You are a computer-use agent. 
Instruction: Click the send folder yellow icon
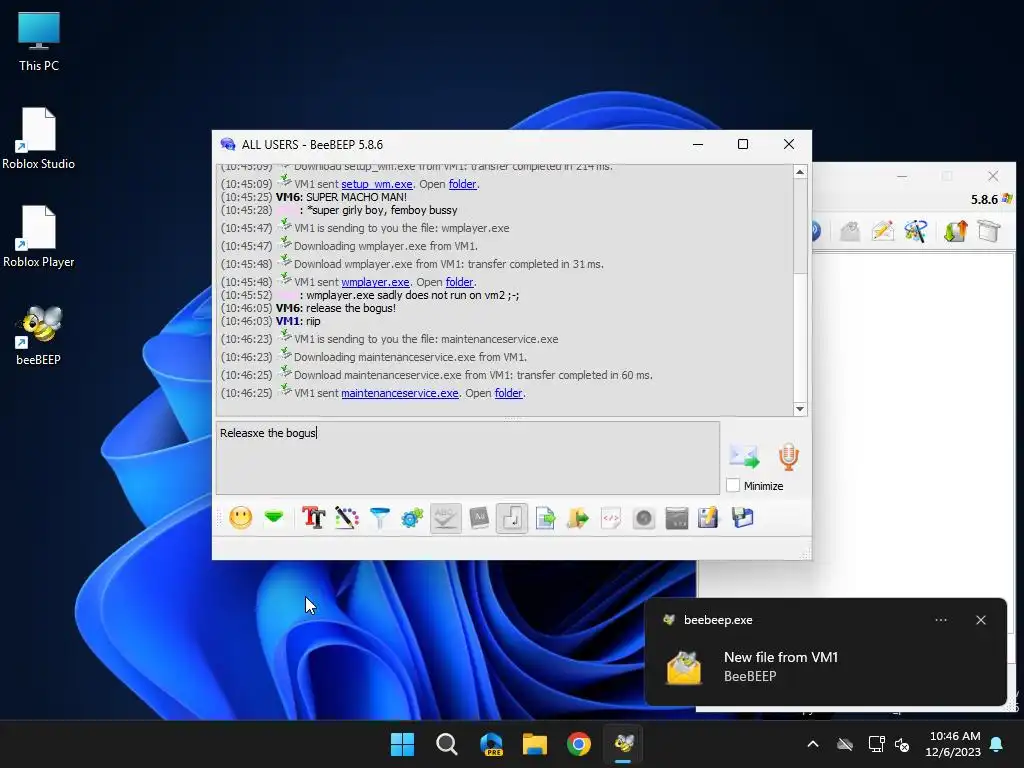[578, 519]
